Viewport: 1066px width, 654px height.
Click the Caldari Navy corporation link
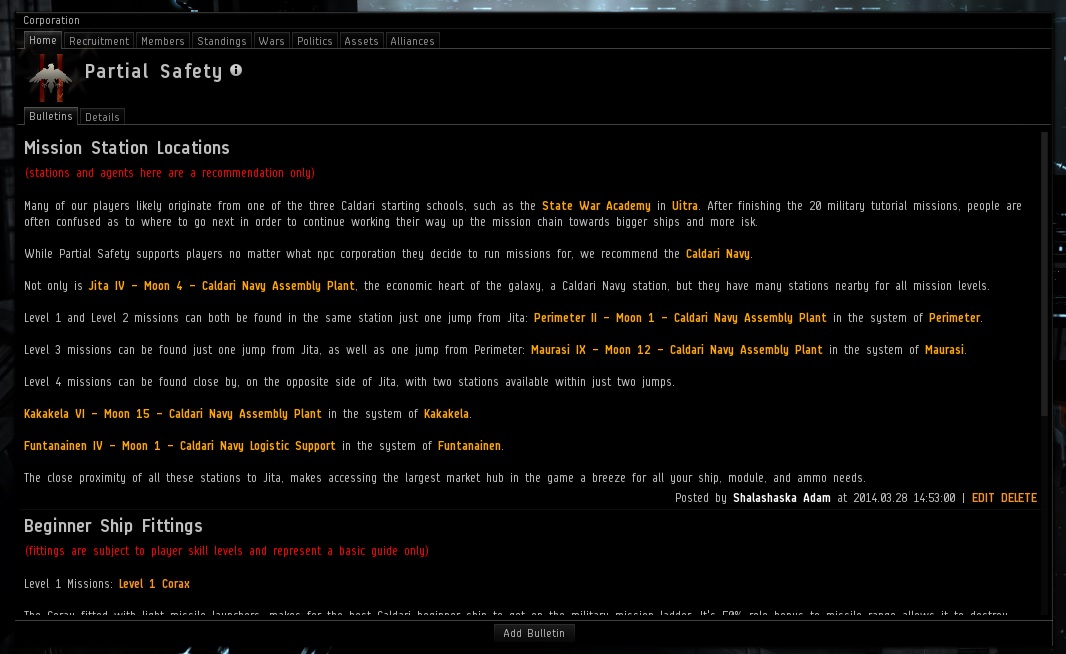(x=718, y=254)
